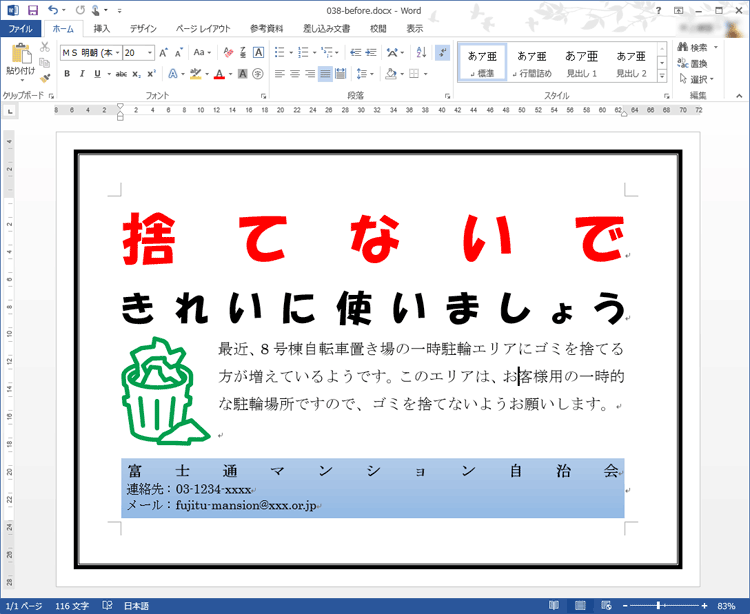Click the Align Left icon

(x=280, y=74)
